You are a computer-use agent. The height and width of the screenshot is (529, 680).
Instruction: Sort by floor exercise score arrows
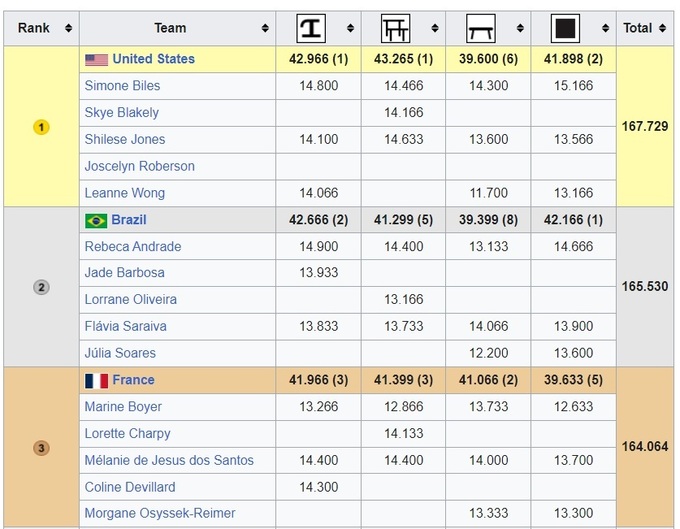[x=604, y=28]
